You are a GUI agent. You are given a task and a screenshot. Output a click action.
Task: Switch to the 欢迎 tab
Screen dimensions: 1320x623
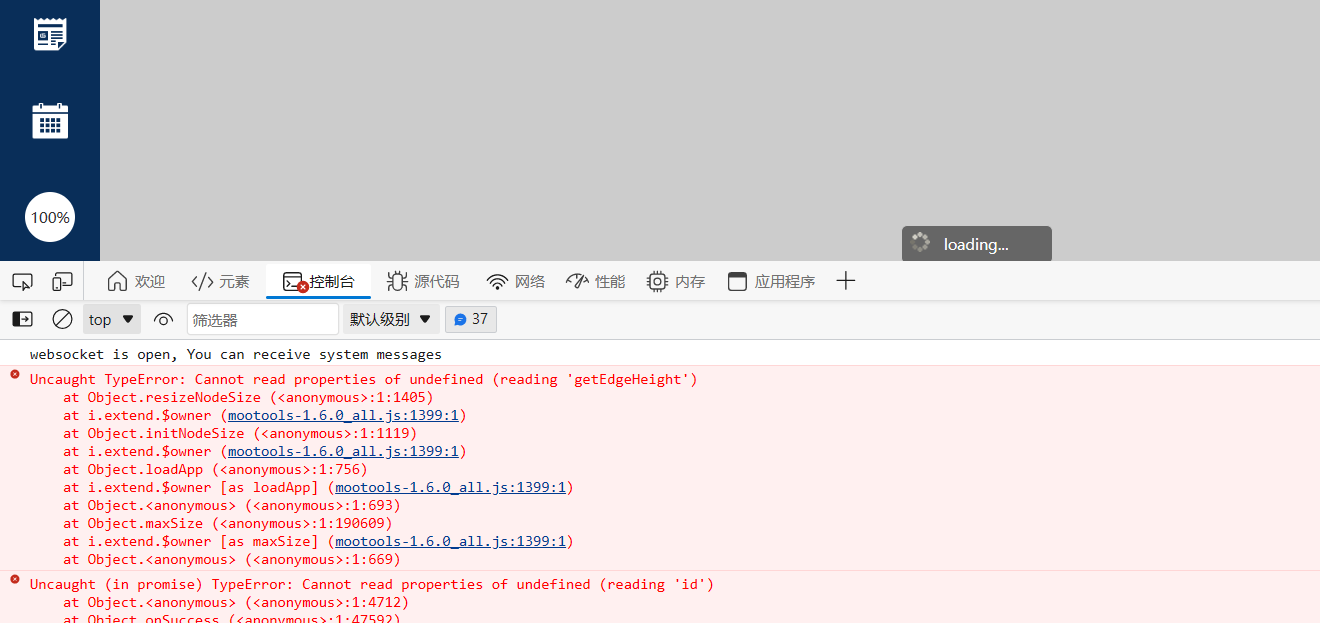pyautogui.click(x=136, y=282)
